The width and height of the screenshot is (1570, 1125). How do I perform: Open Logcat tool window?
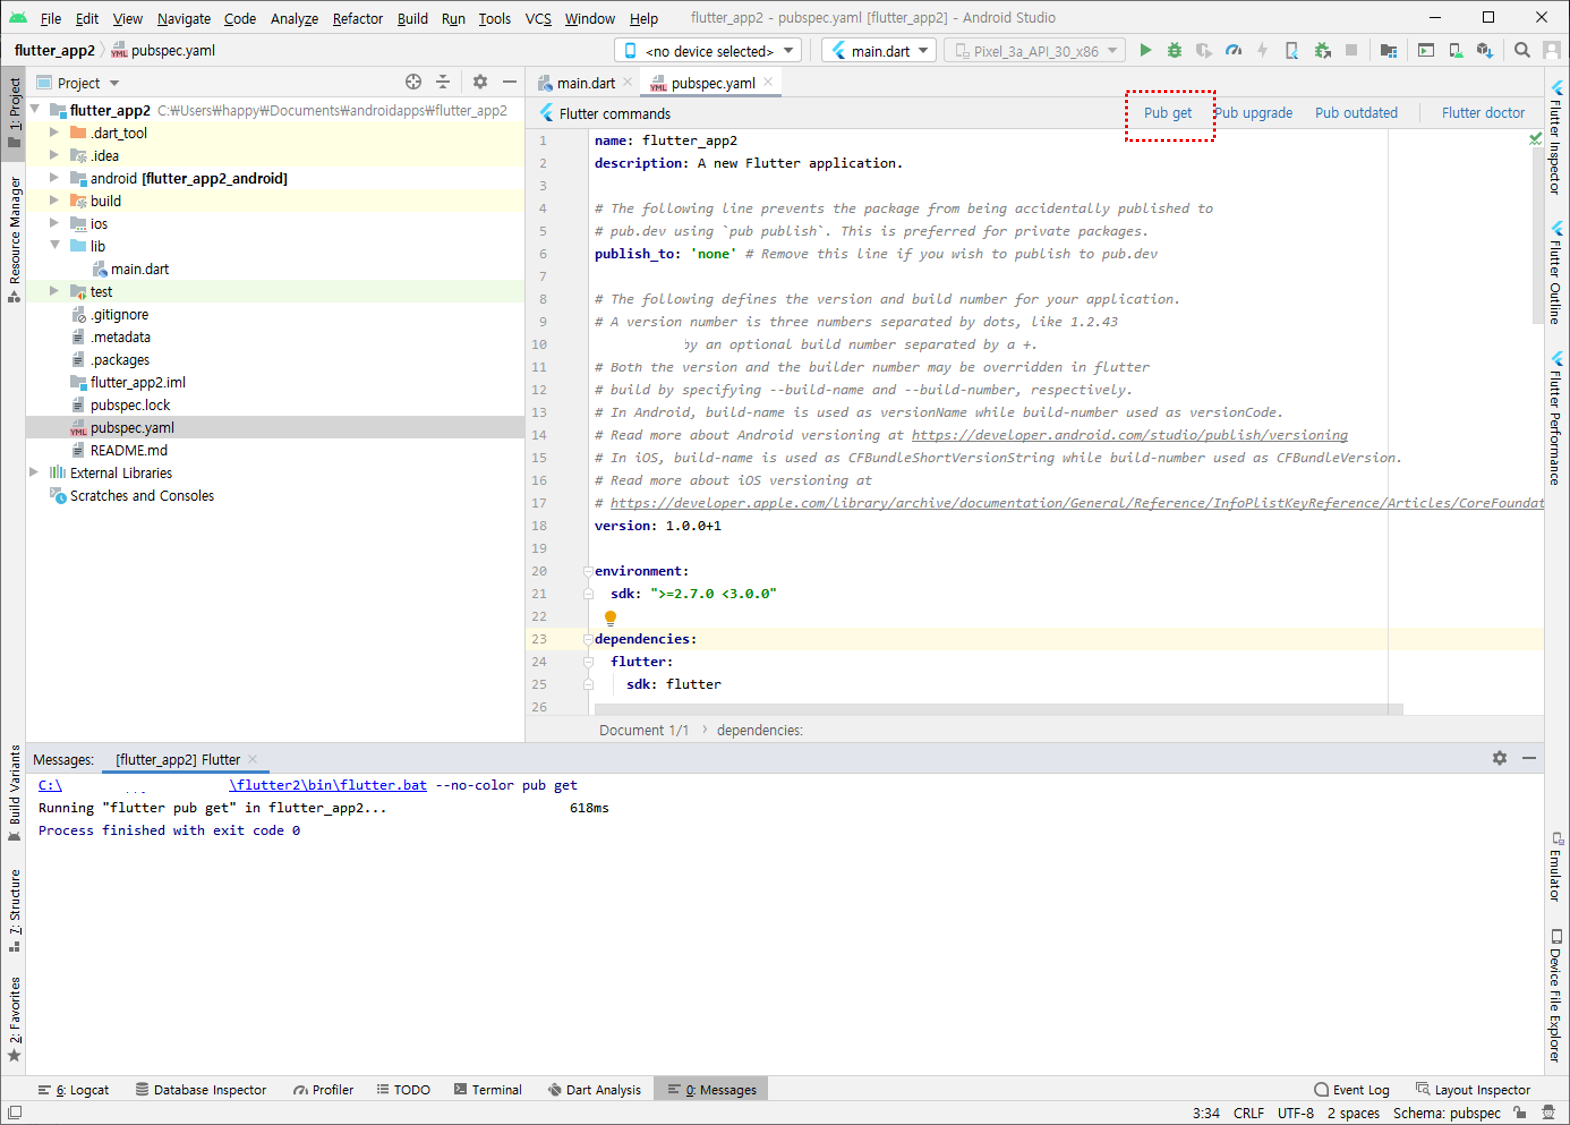click(x=74, y=1090)
